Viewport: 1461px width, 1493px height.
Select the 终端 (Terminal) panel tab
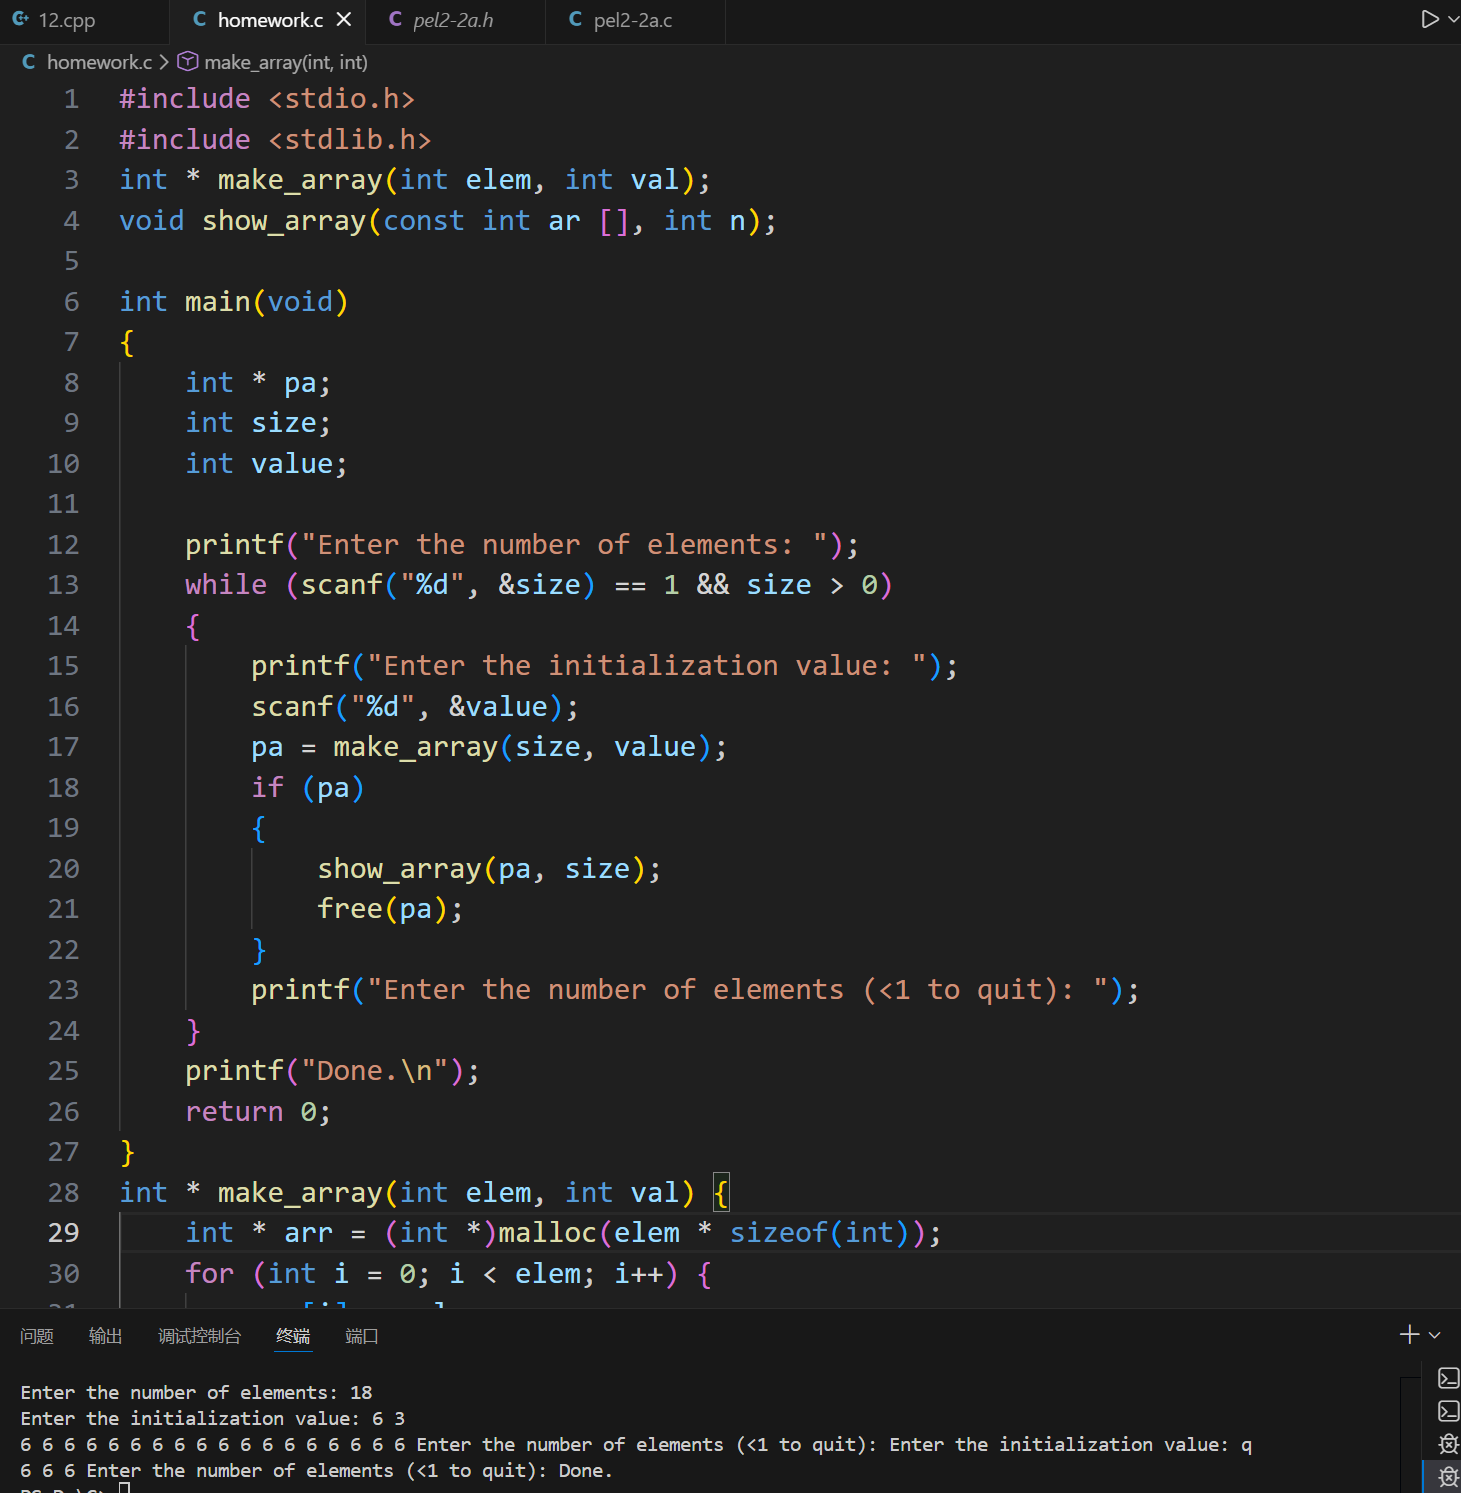click(x=293, y=1336)
